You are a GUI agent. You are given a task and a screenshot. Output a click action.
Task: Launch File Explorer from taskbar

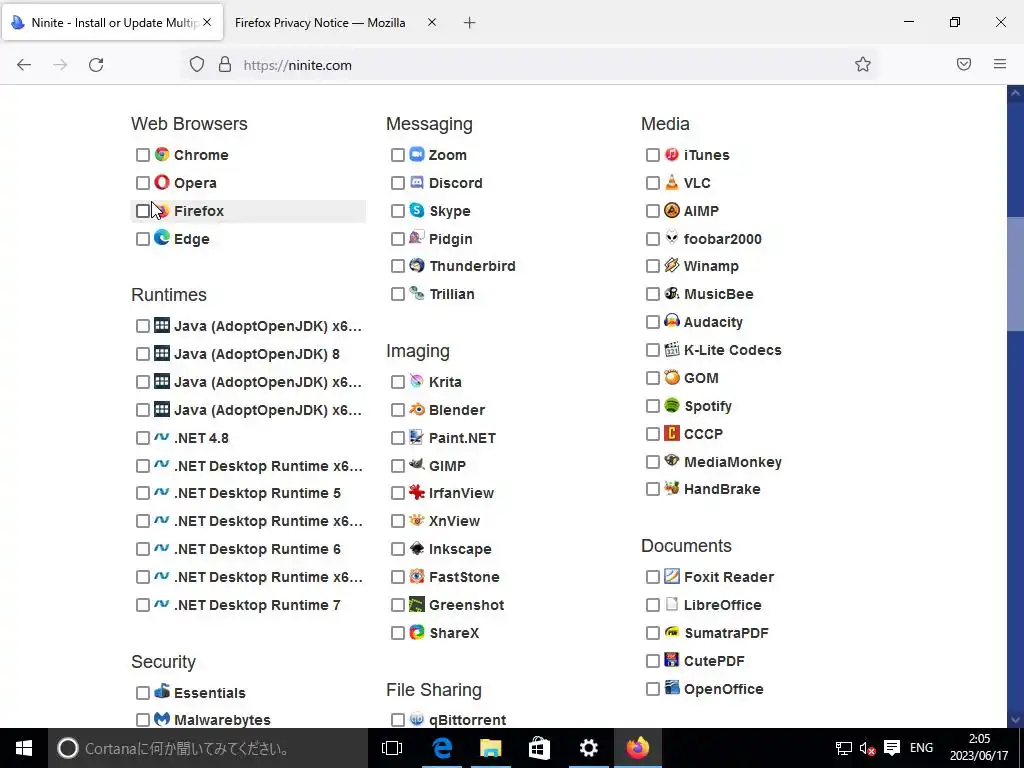pos(490,748)
